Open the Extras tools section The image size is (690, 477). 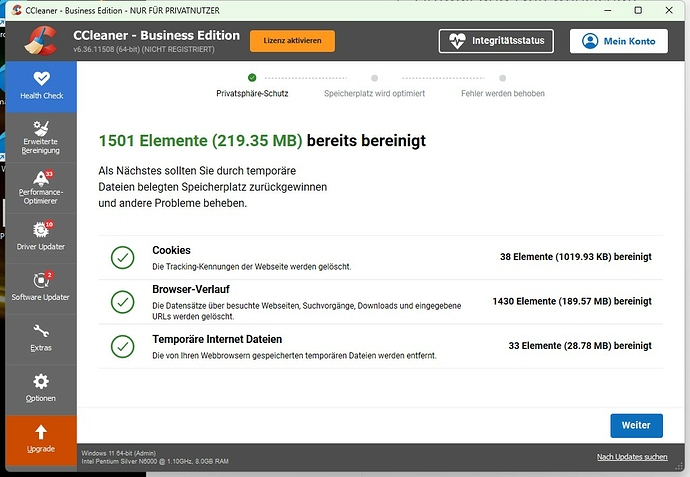pyautogui.click(x=41, y=339)
